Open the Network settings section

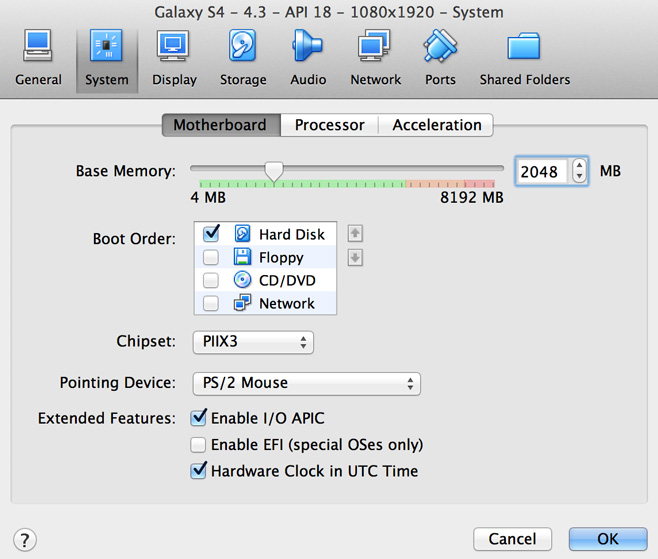tap(376, 58)
